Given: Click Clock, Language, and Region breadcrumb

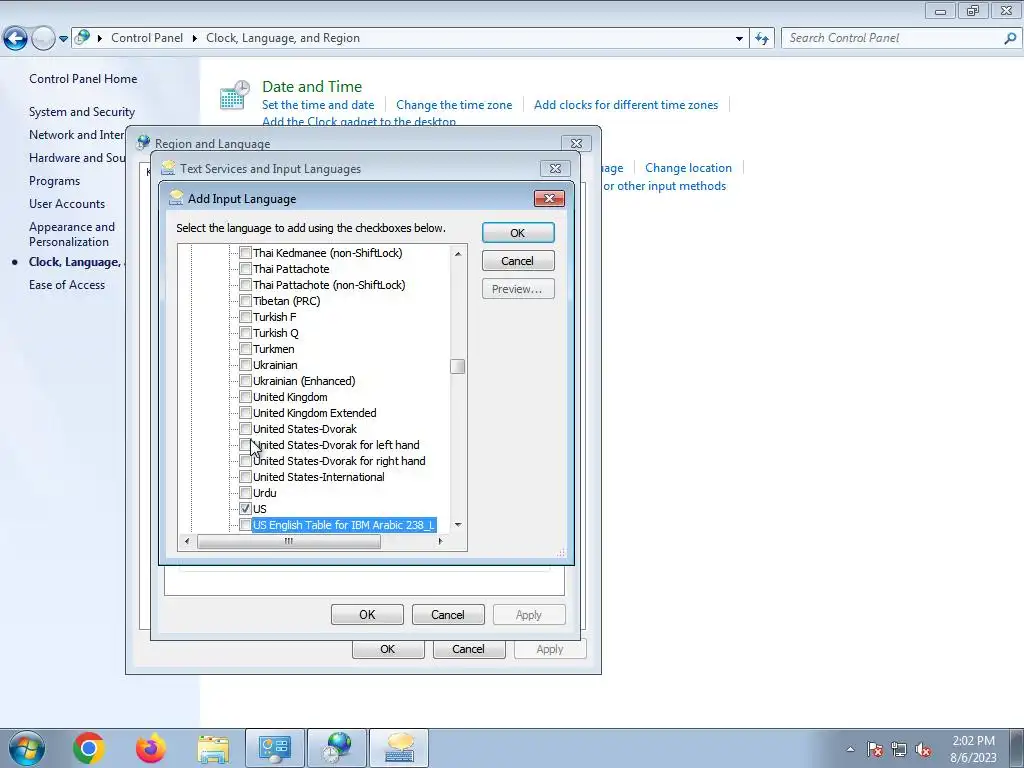Looking at the screenshot, I should pos(283,38).
